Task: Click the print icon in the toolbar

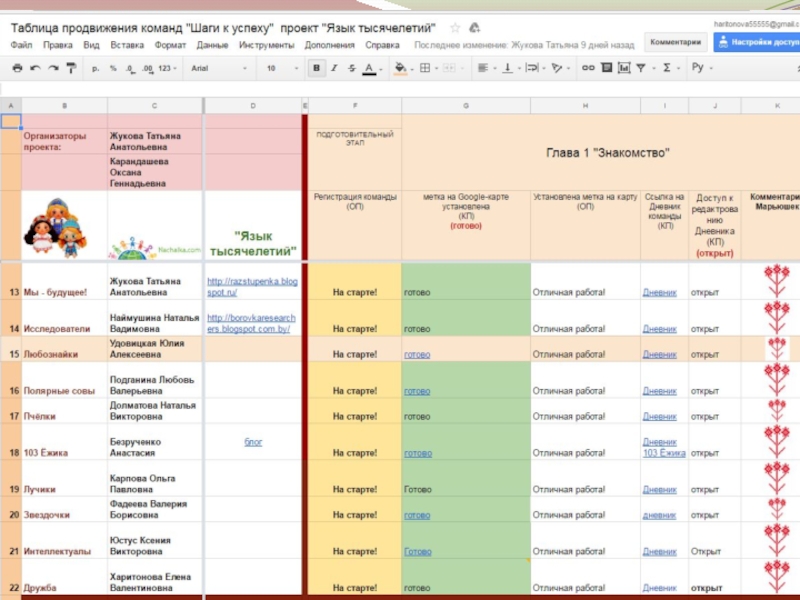Action: (x=17, y=68)
